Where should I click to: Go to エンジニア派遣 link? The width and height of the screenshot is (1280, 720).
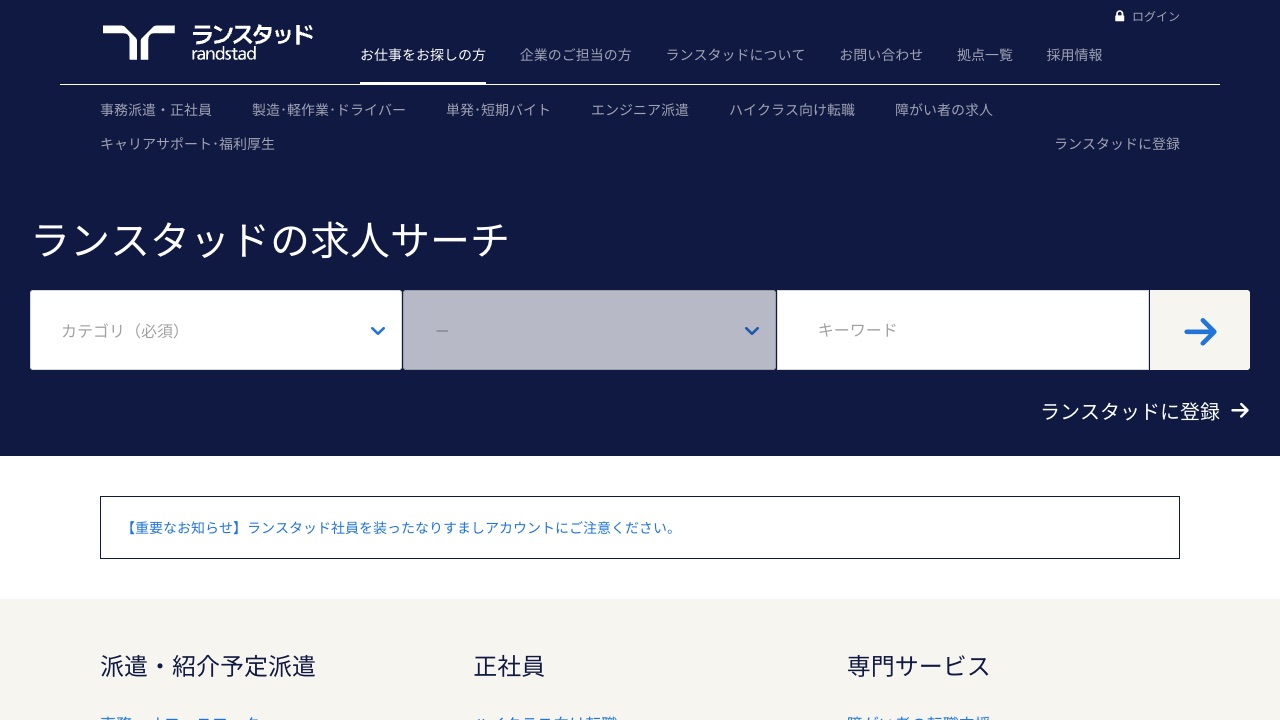coord(640,110)
